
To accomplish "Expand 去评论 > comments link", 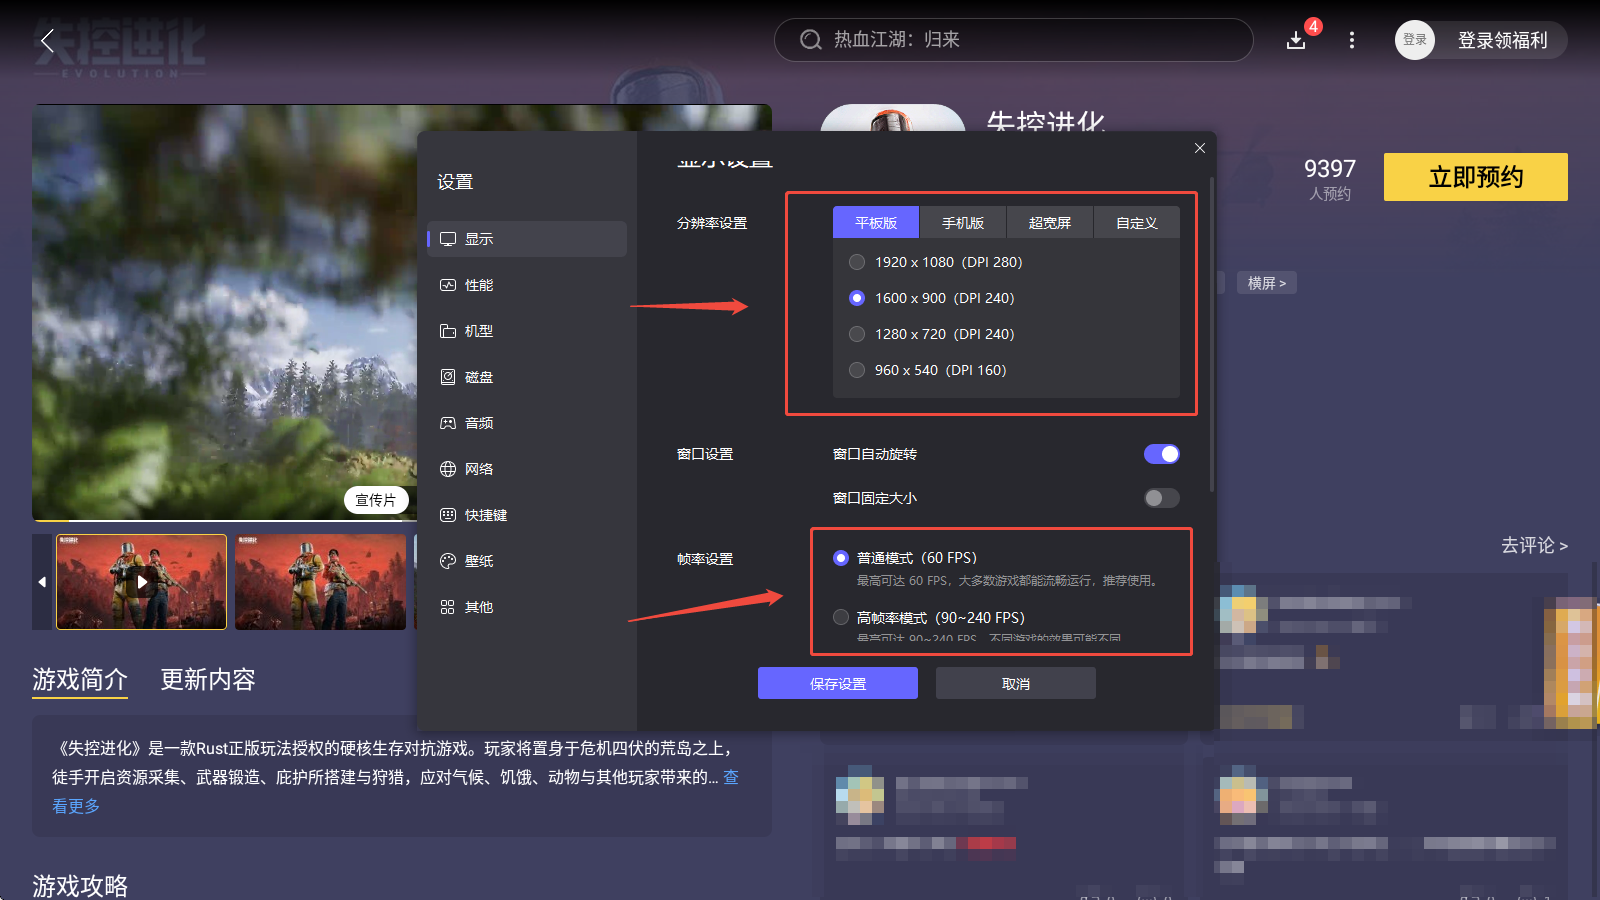I will click(1534, 545).
